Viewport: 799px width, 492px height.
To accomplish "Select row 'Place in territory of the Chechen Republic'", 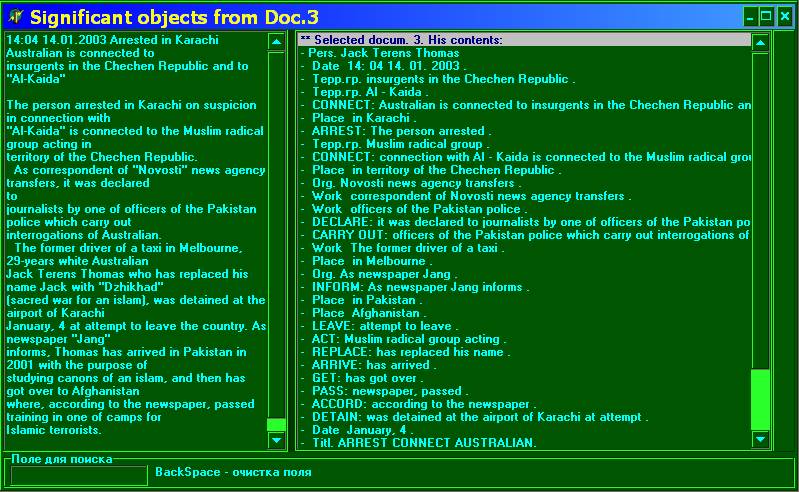I will point(524,170).
